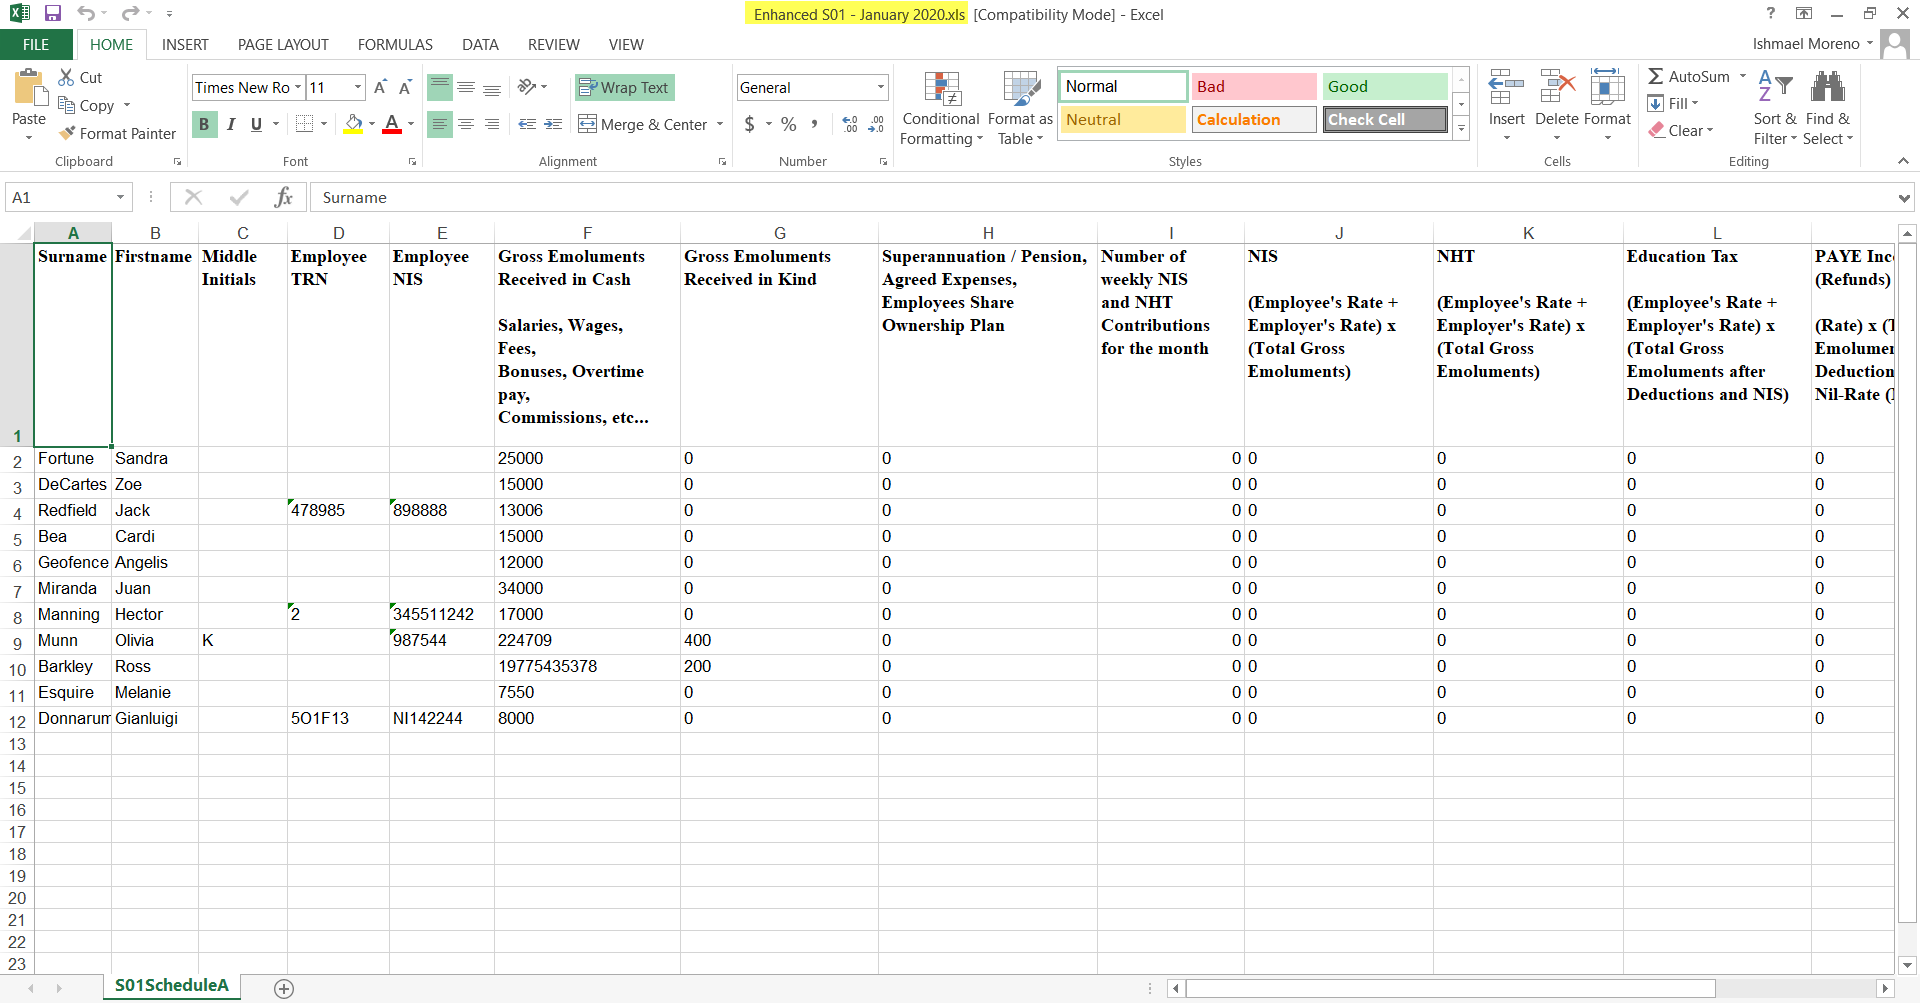This screenshot has height=1003, width=1920.
Task: Decrease indent with the outdent icon
Action: point(527,124)
